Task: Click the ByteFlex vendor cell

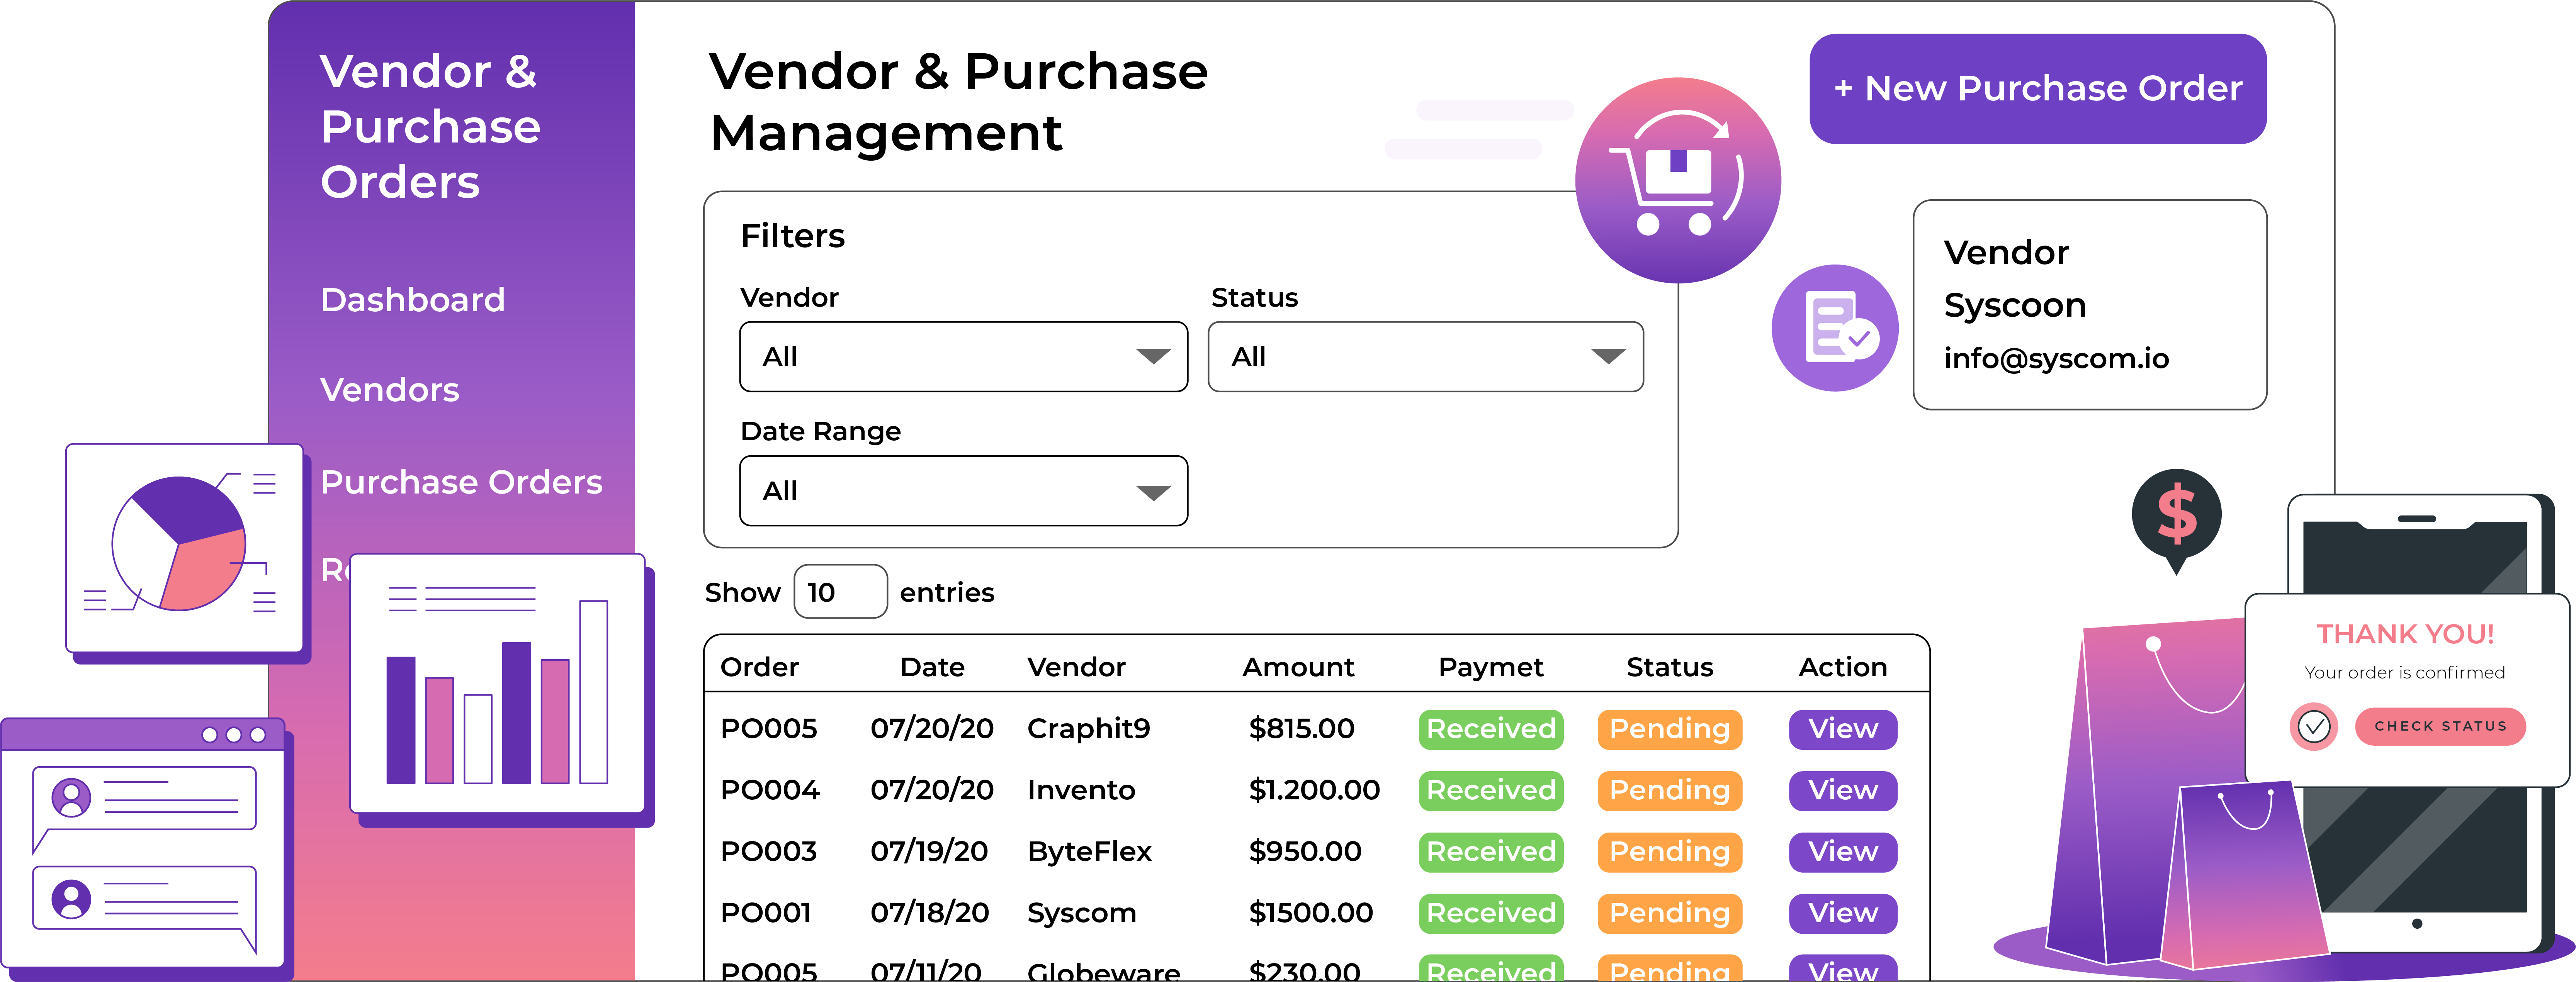Action: tap(1089, 852)
